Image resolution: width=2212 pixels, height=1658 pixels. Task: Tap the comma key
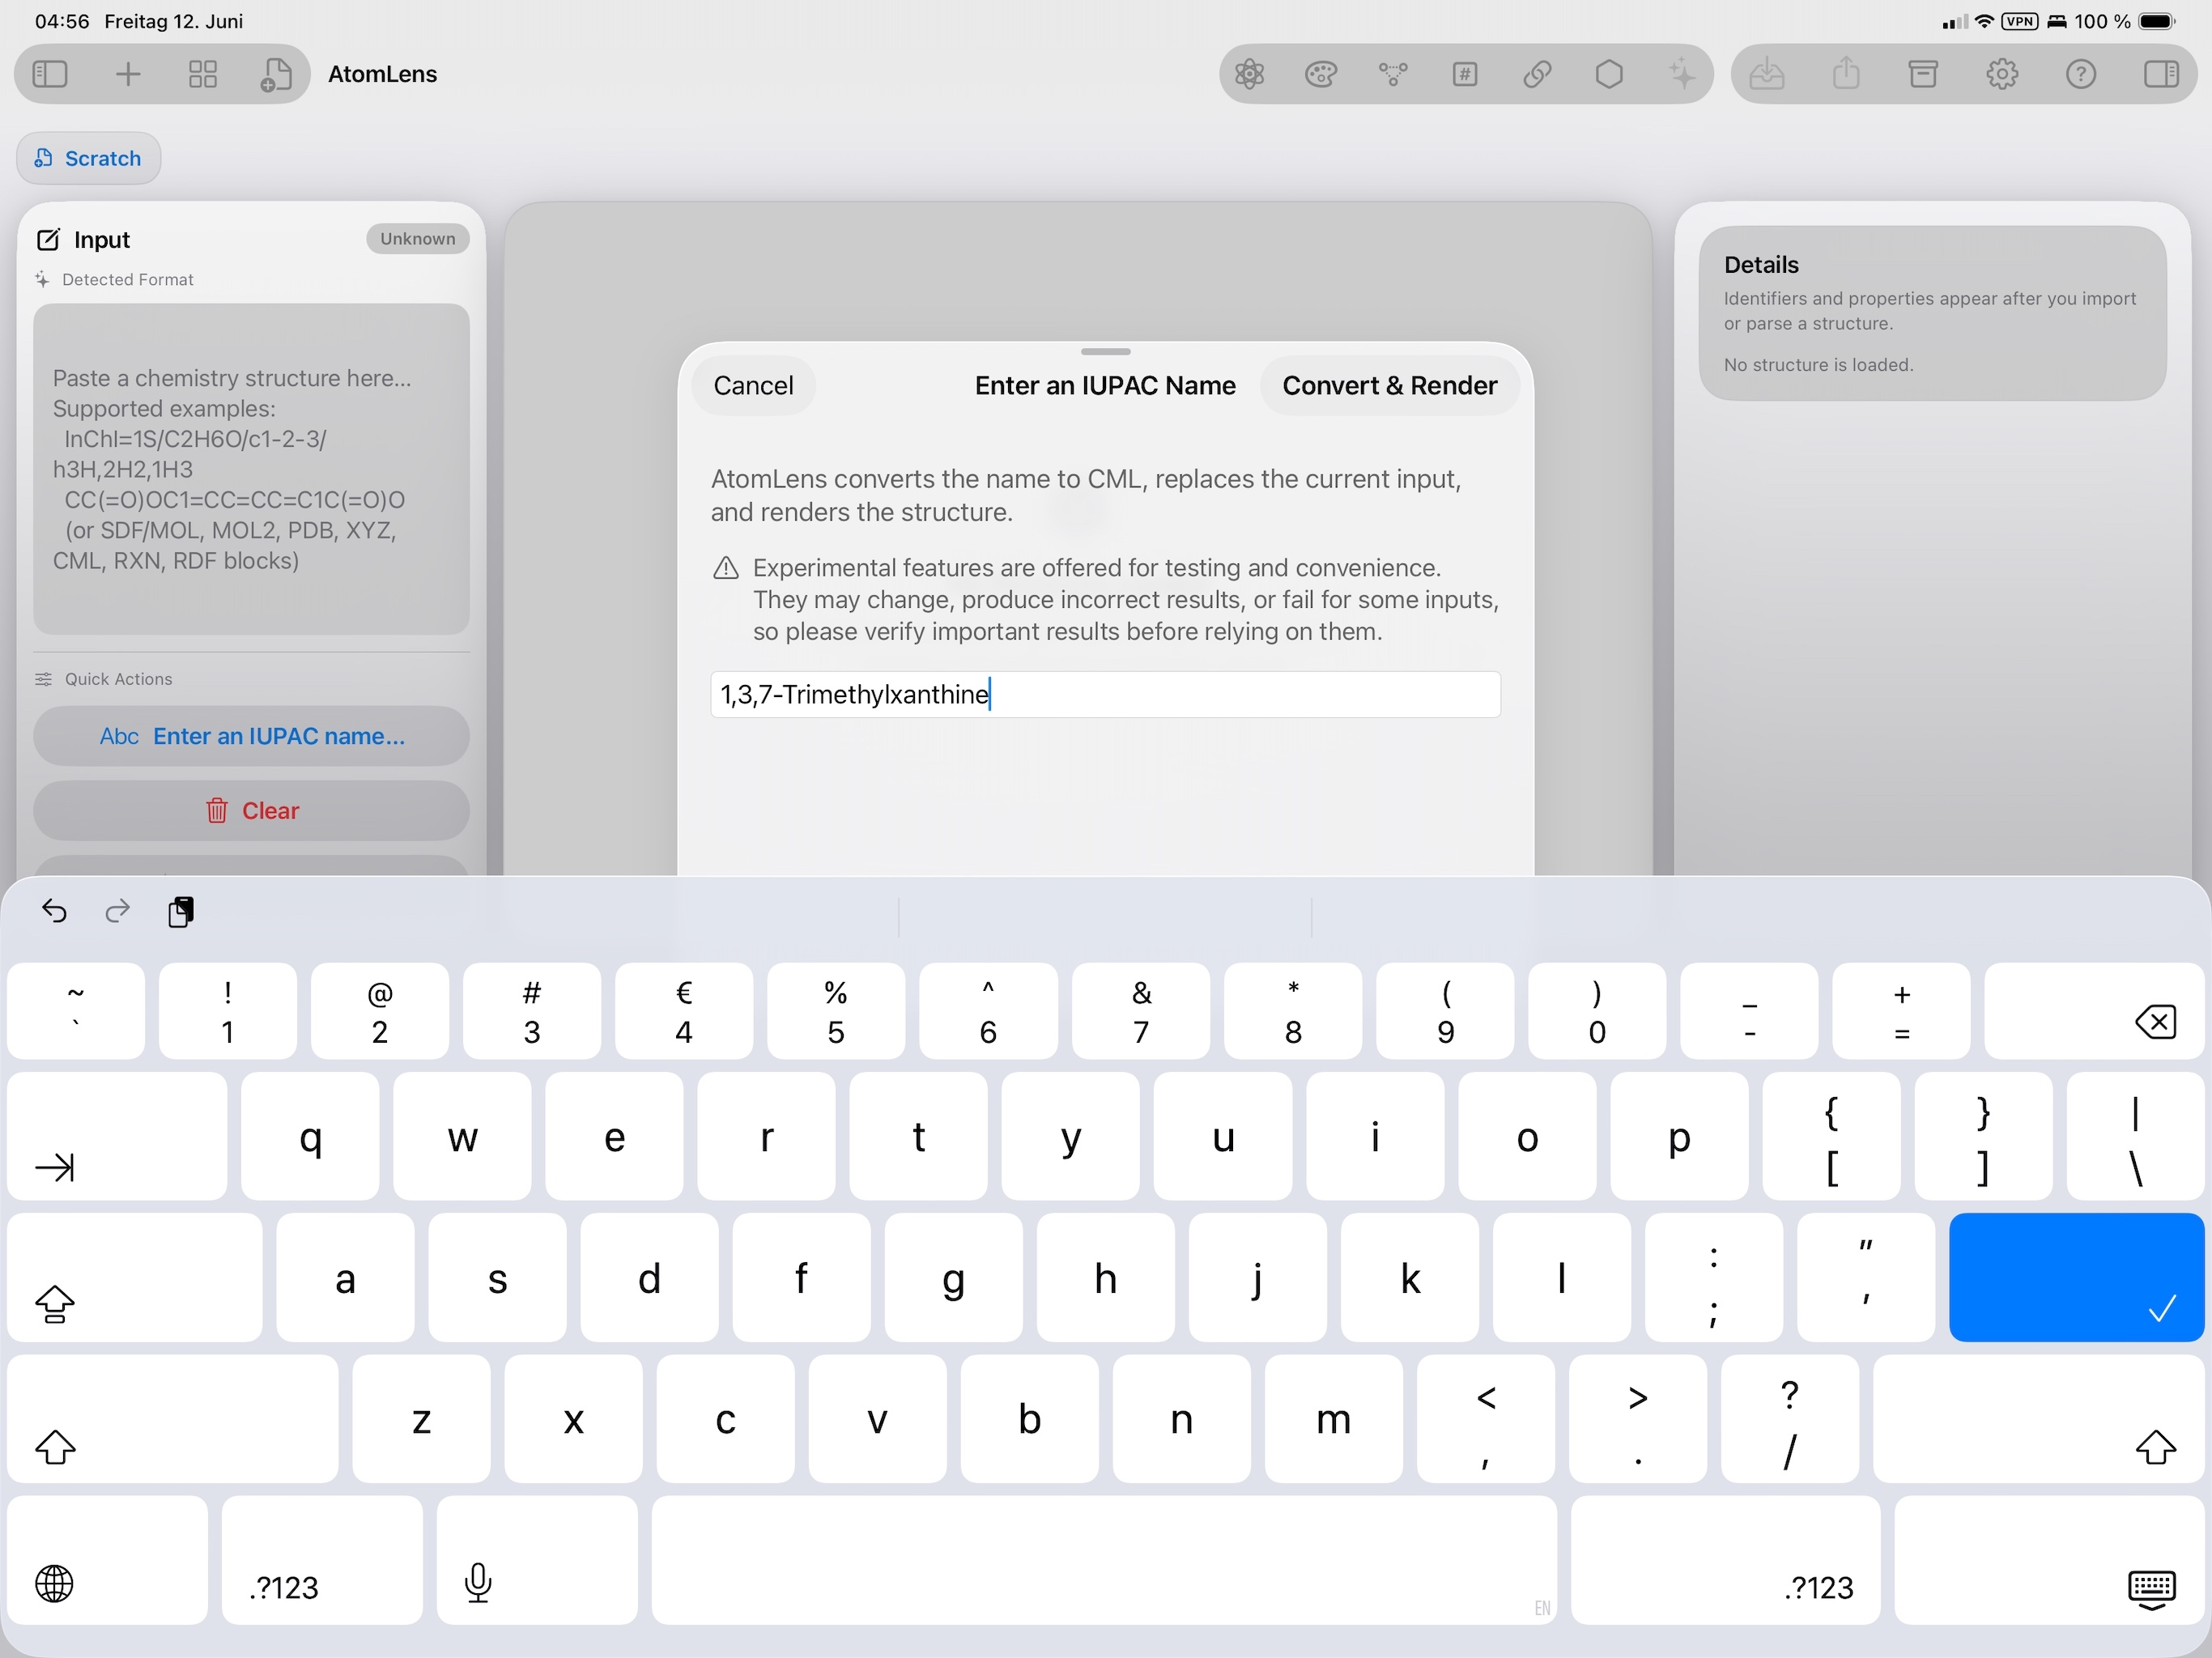(1486, 1418)
